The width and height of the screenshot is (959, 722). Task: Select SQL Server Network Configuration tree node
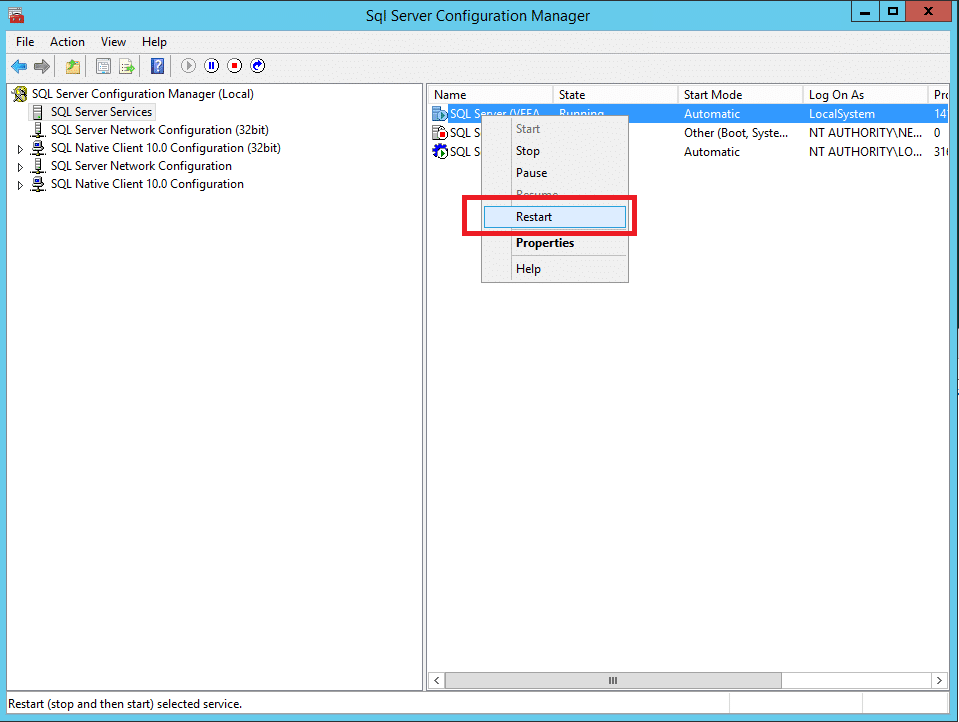pos(141,166)
